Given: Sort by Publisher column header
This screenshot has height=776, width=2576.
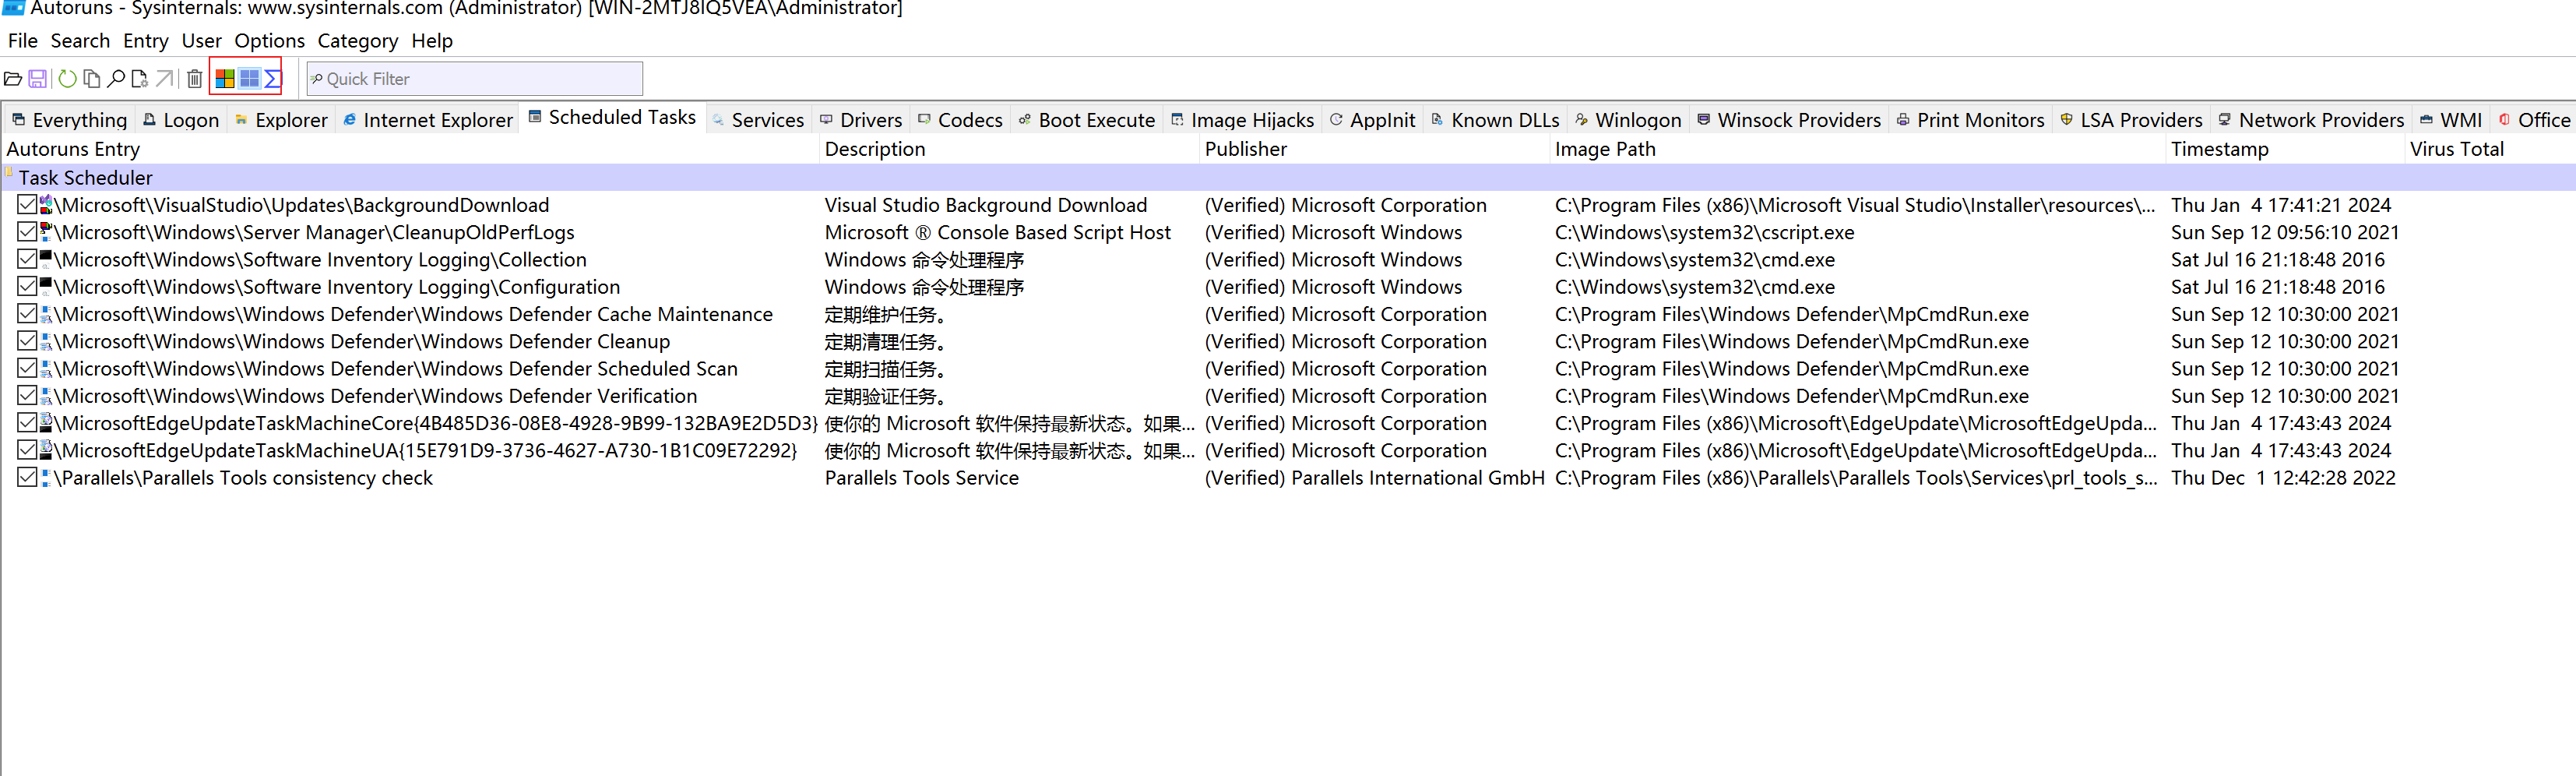Looking at the screenshot, I should point(1374,149).
